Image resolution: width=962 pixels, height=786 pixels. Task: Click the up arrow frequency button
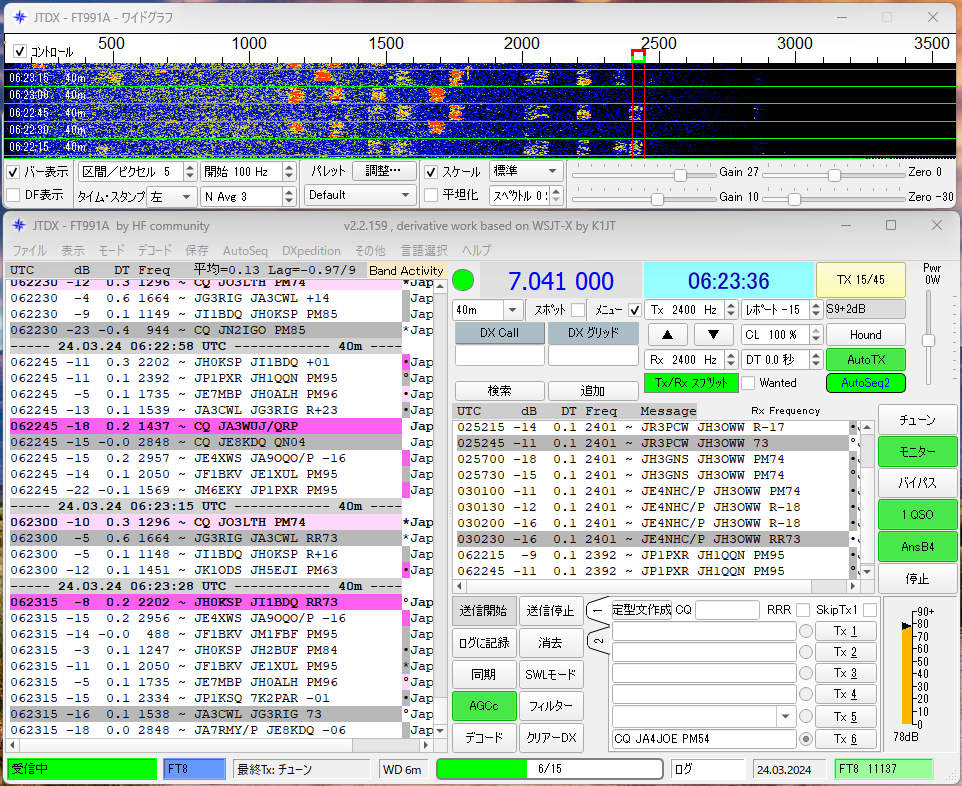click(667, 334)
